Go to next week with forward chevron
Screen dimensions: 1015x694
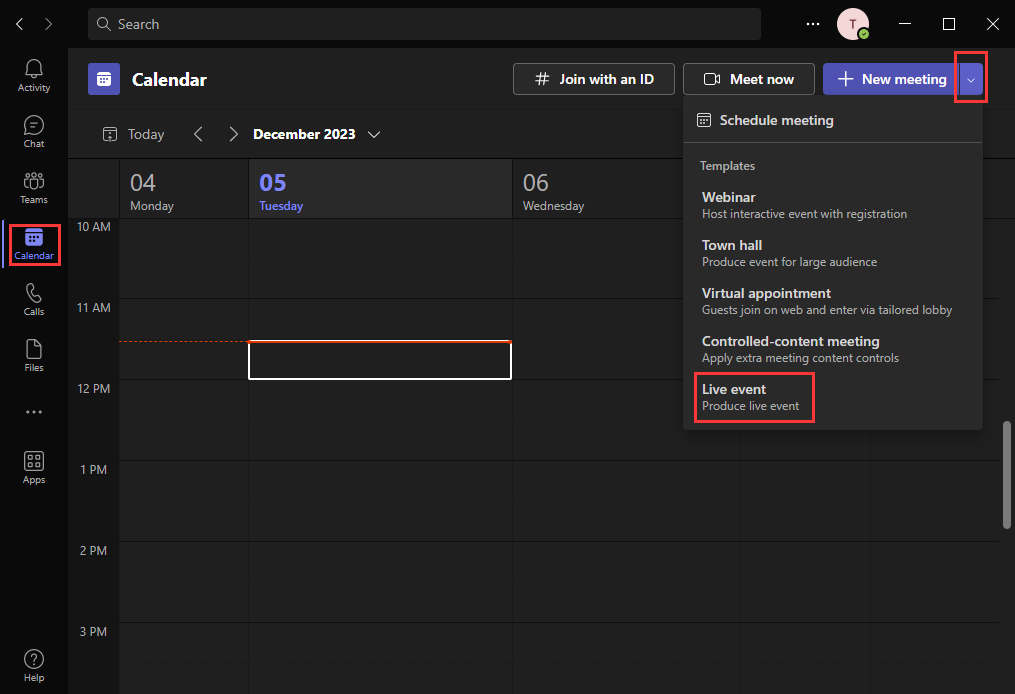click(232, 134)
